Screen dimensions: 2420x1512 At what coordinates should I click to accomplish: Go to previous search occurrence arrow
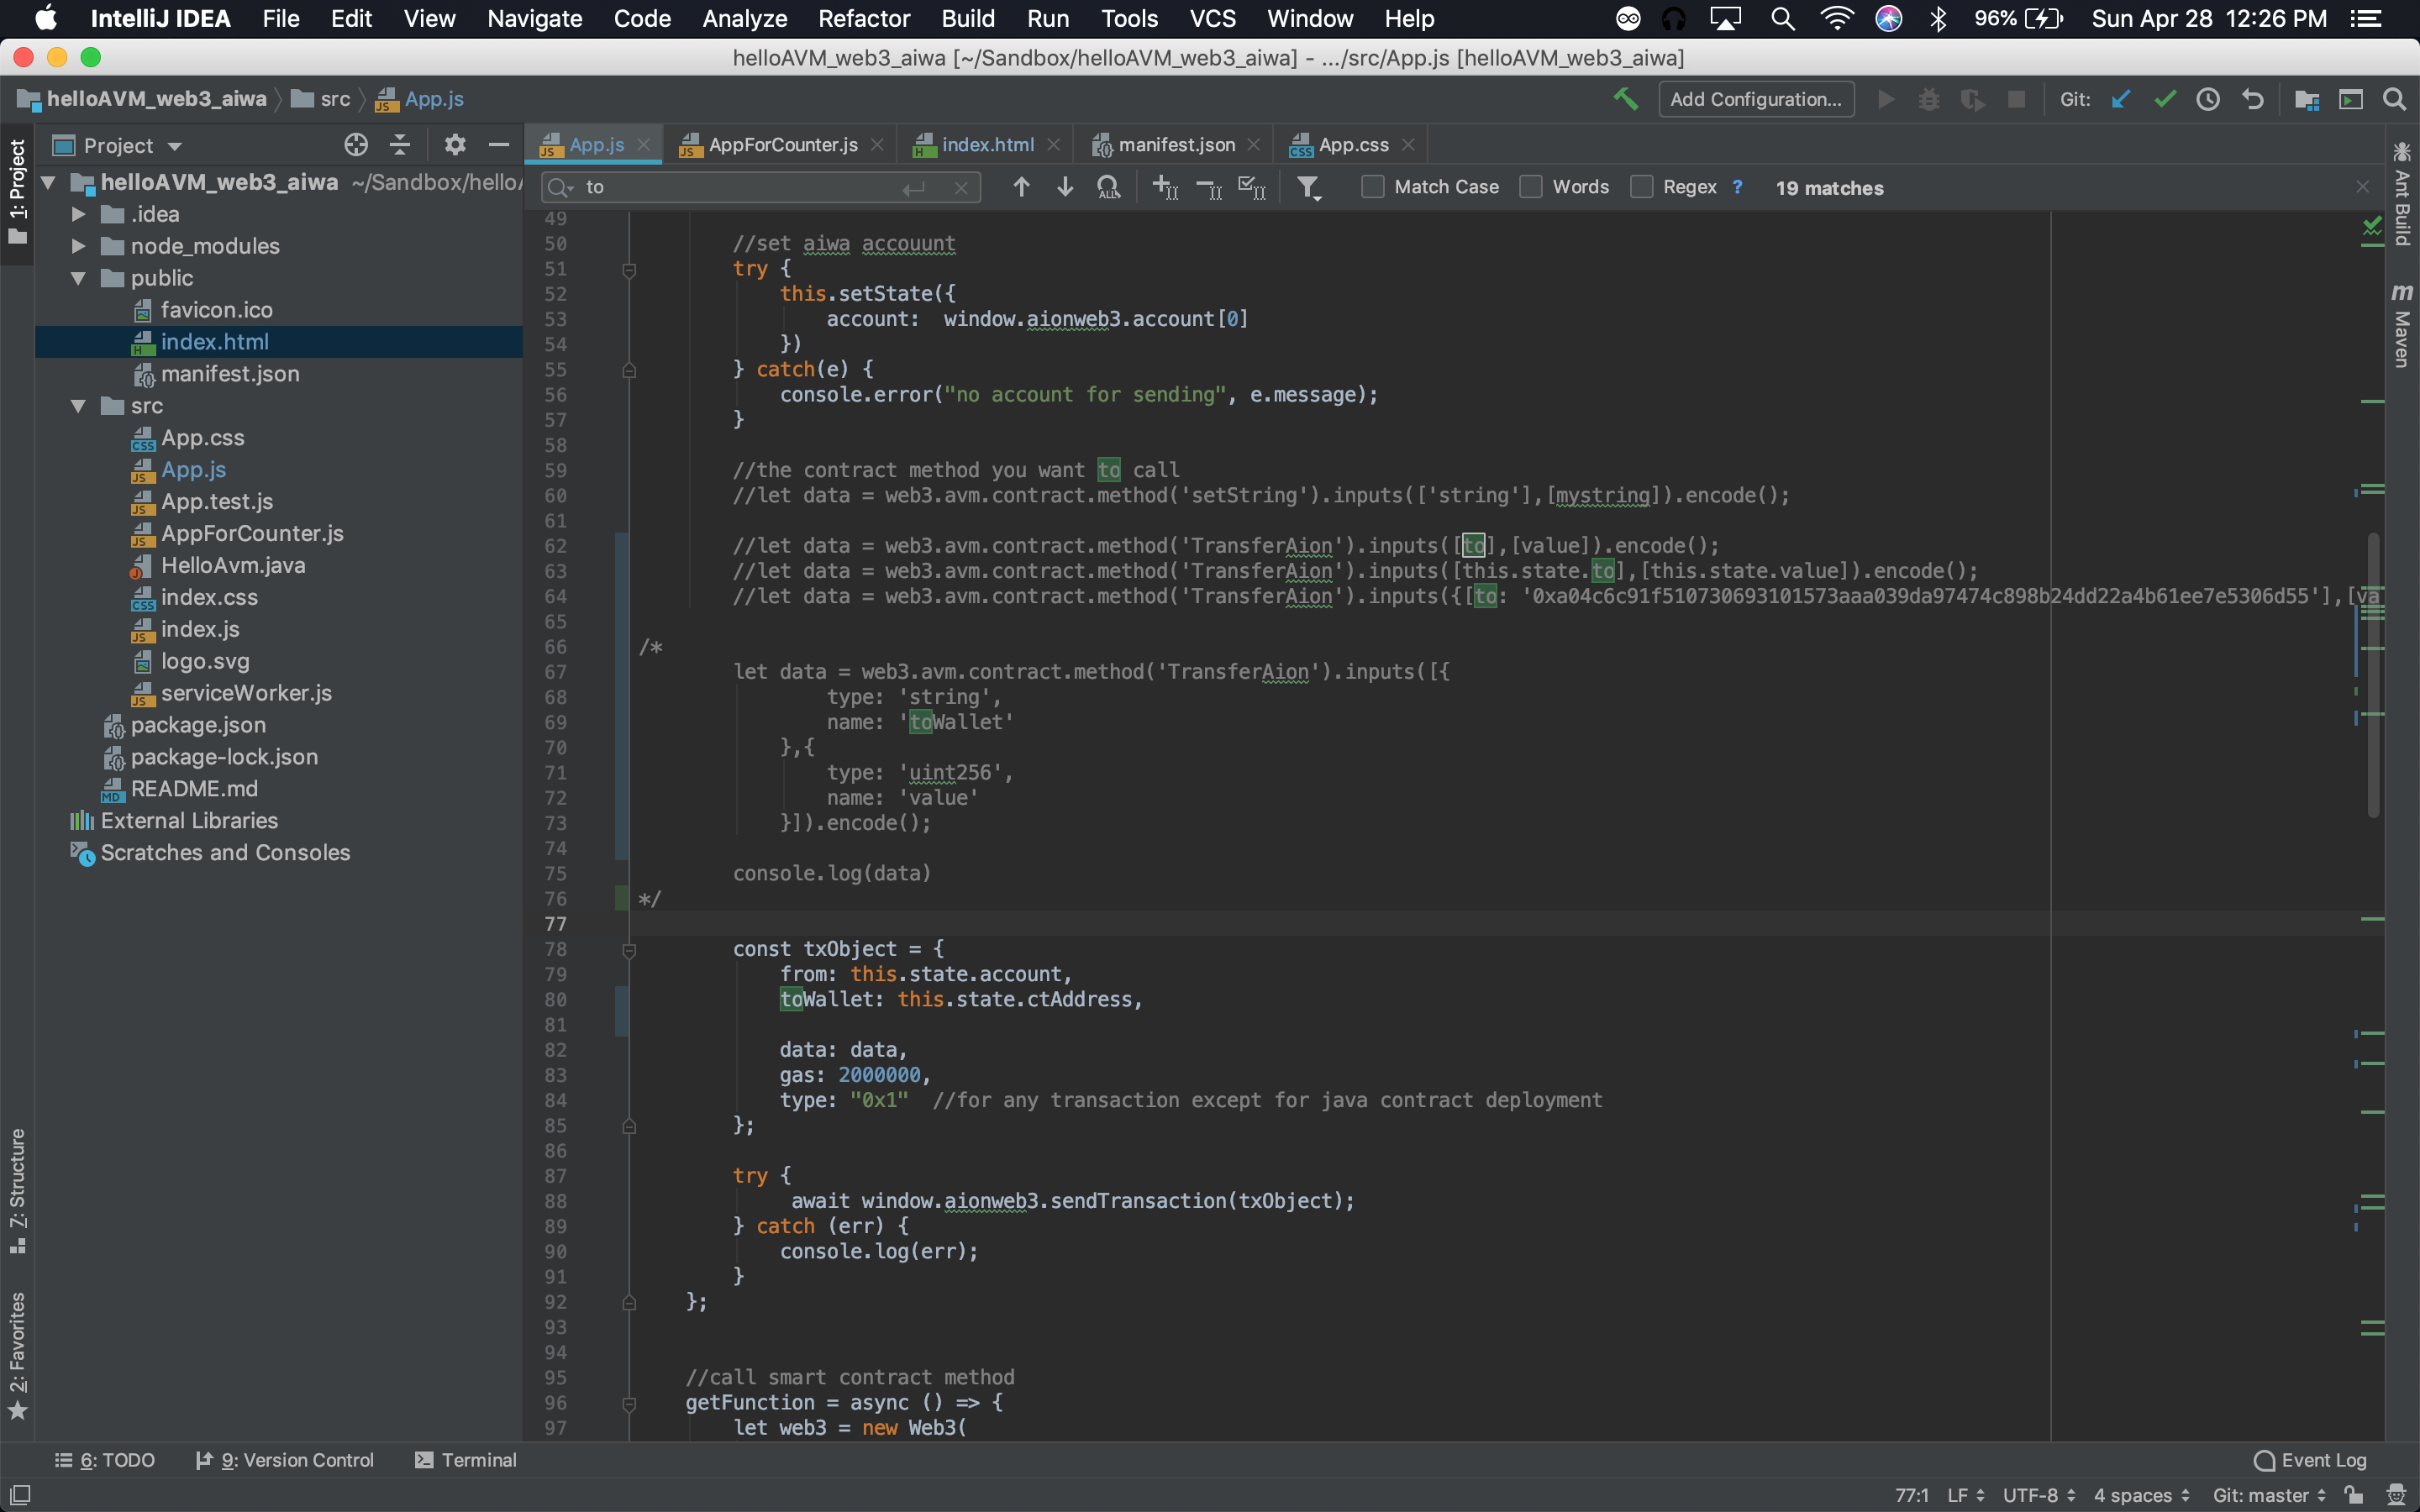click(x=1021, y=187)
